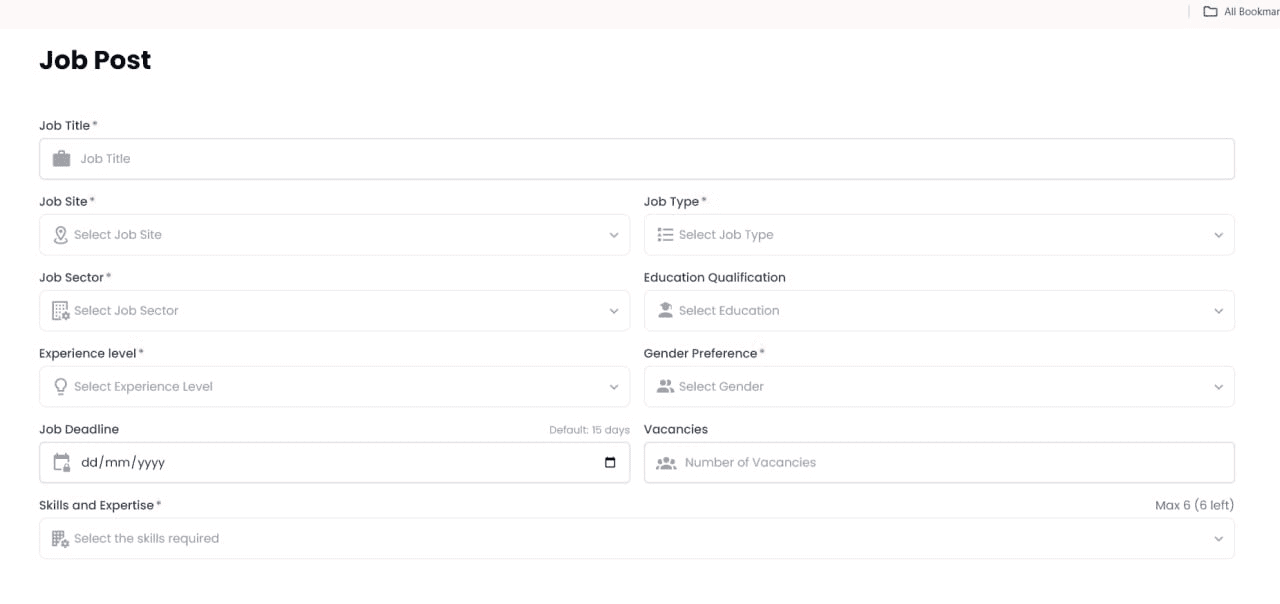Click the 'Education Qualification' field label
The height and width of the screenshot is (604, 1280).
(x=715, y=278)
